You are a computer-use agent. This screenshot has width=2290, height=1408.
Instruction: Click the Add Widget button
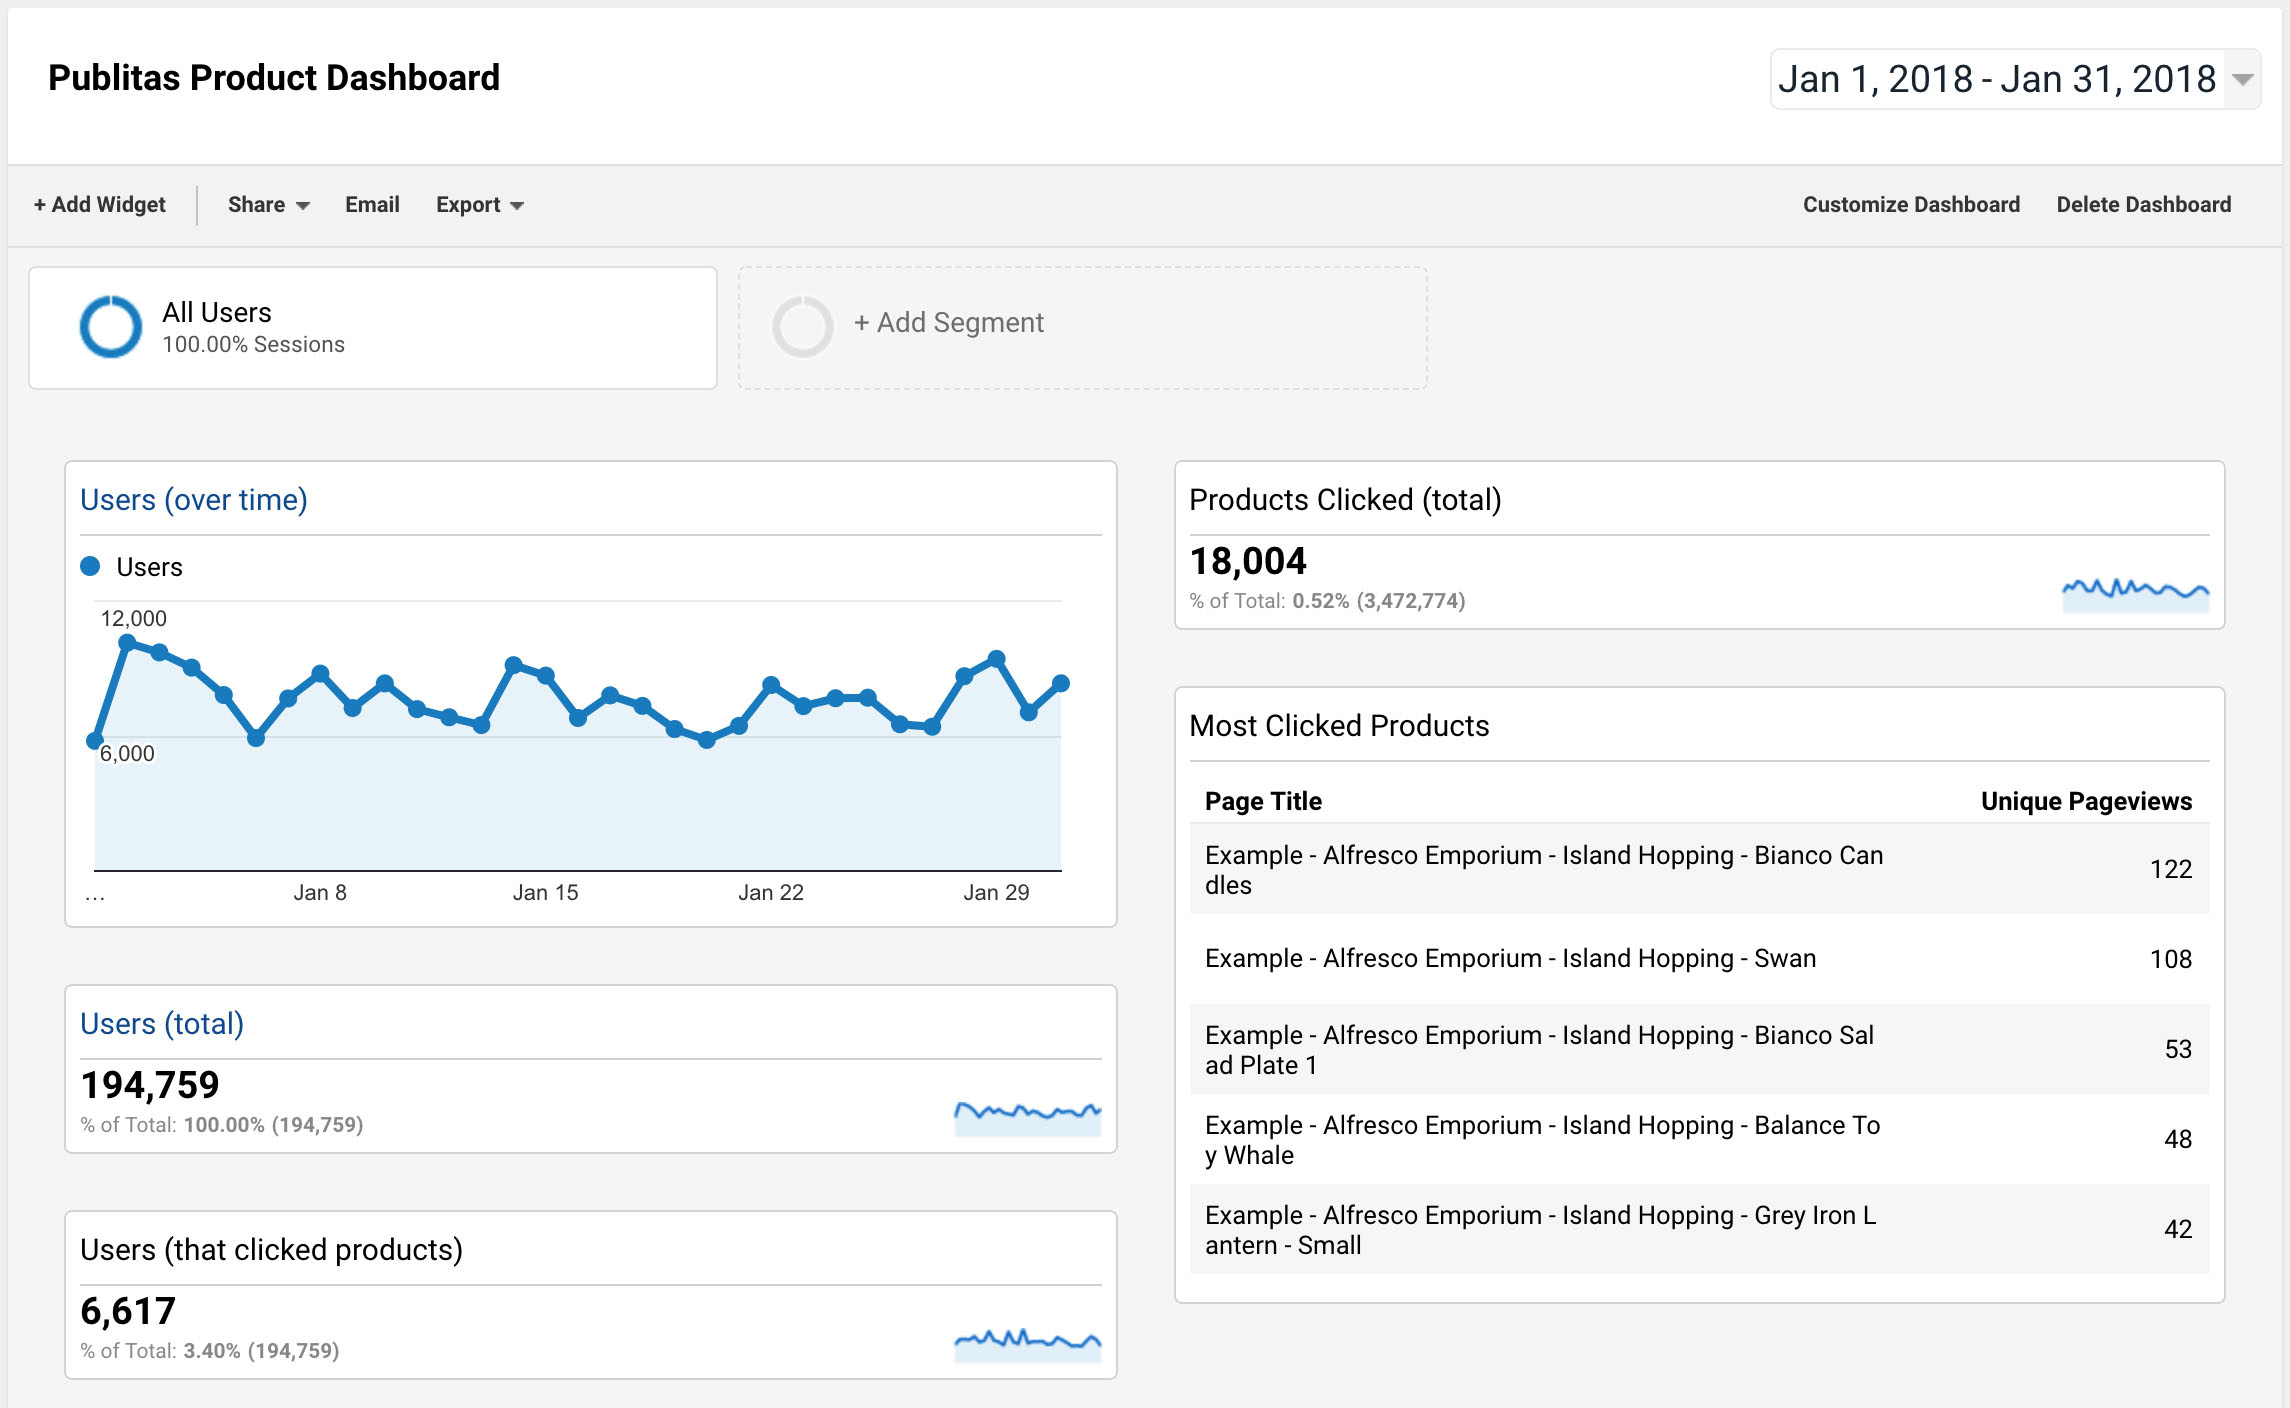pyautogui.click(x=100, y=204)
